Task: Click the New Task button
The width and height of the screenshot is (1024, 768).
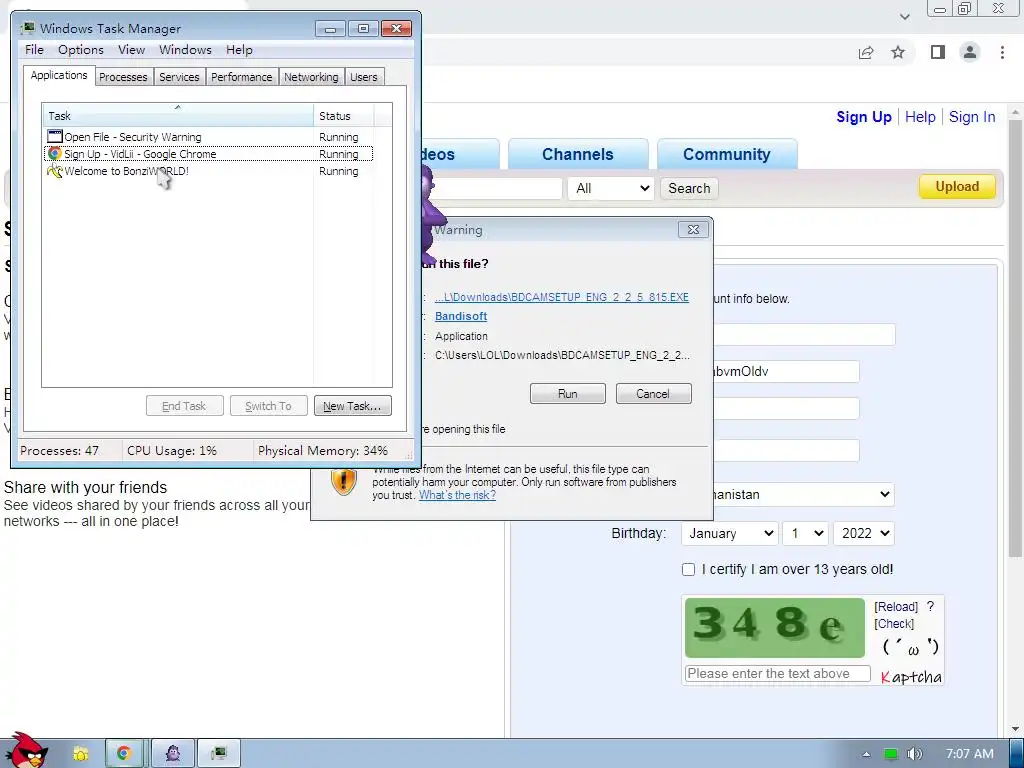Action: tap(353, 406)
